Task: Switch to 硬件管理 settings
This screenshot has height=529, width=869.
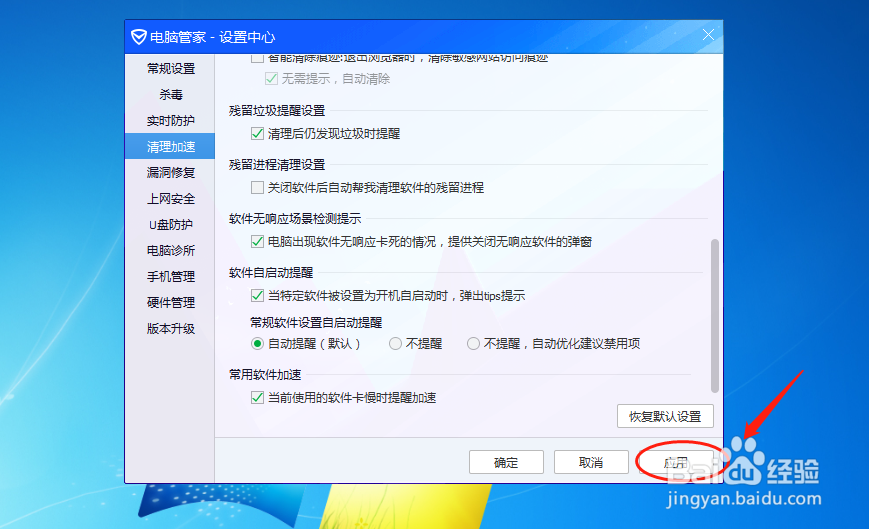Action: [x=171, y=303]
